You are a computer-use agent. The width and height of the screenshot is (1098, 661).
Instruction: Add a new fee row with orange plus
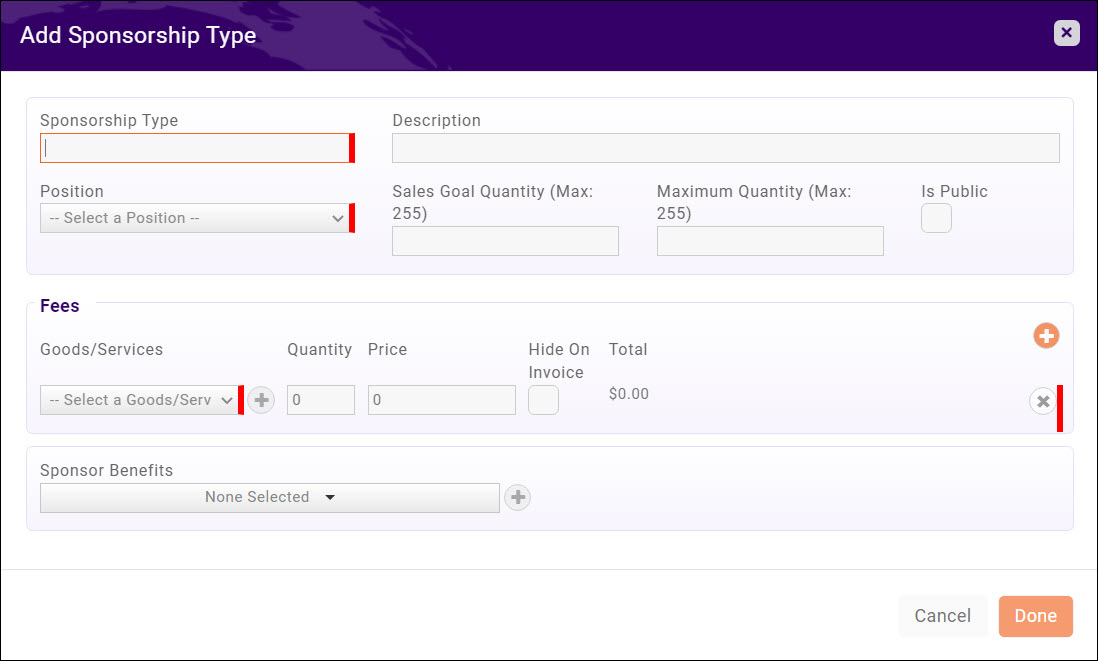point(1046,336)
